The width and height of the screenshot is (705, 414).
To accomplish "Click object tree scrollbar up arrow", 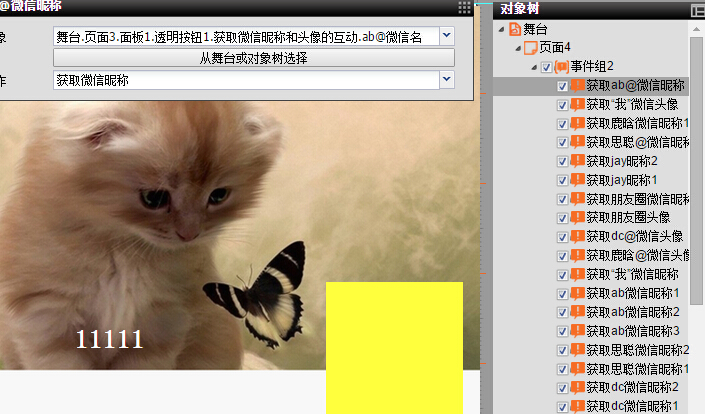I will point(696,29).
